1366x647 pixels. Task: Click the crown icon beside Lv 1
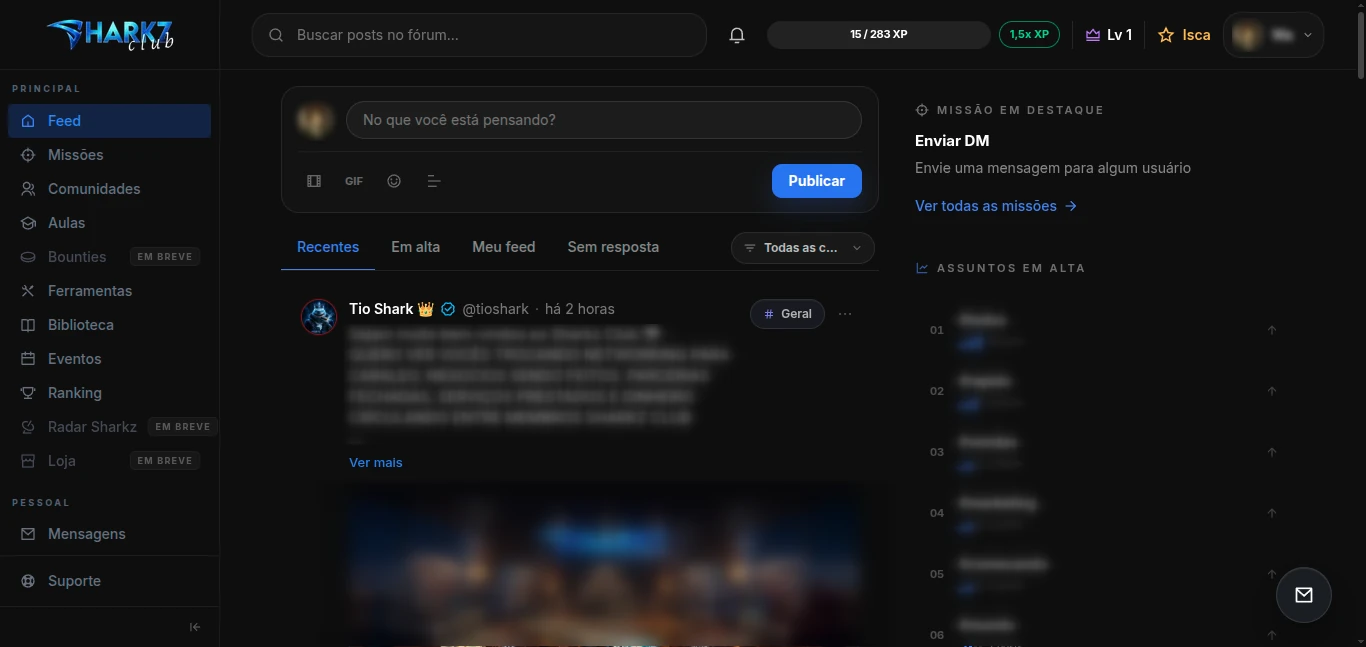point(1093,35)
